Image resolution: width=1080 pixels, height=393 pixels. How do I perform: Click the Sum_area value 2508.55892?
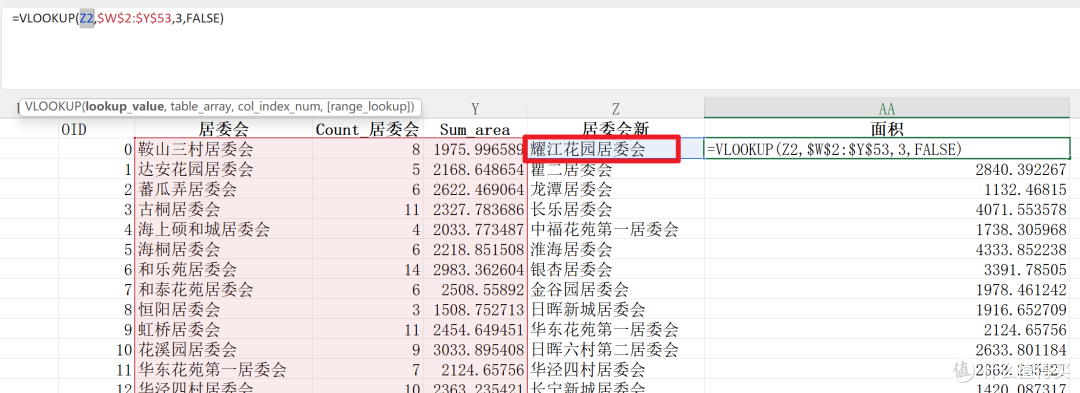475,290
